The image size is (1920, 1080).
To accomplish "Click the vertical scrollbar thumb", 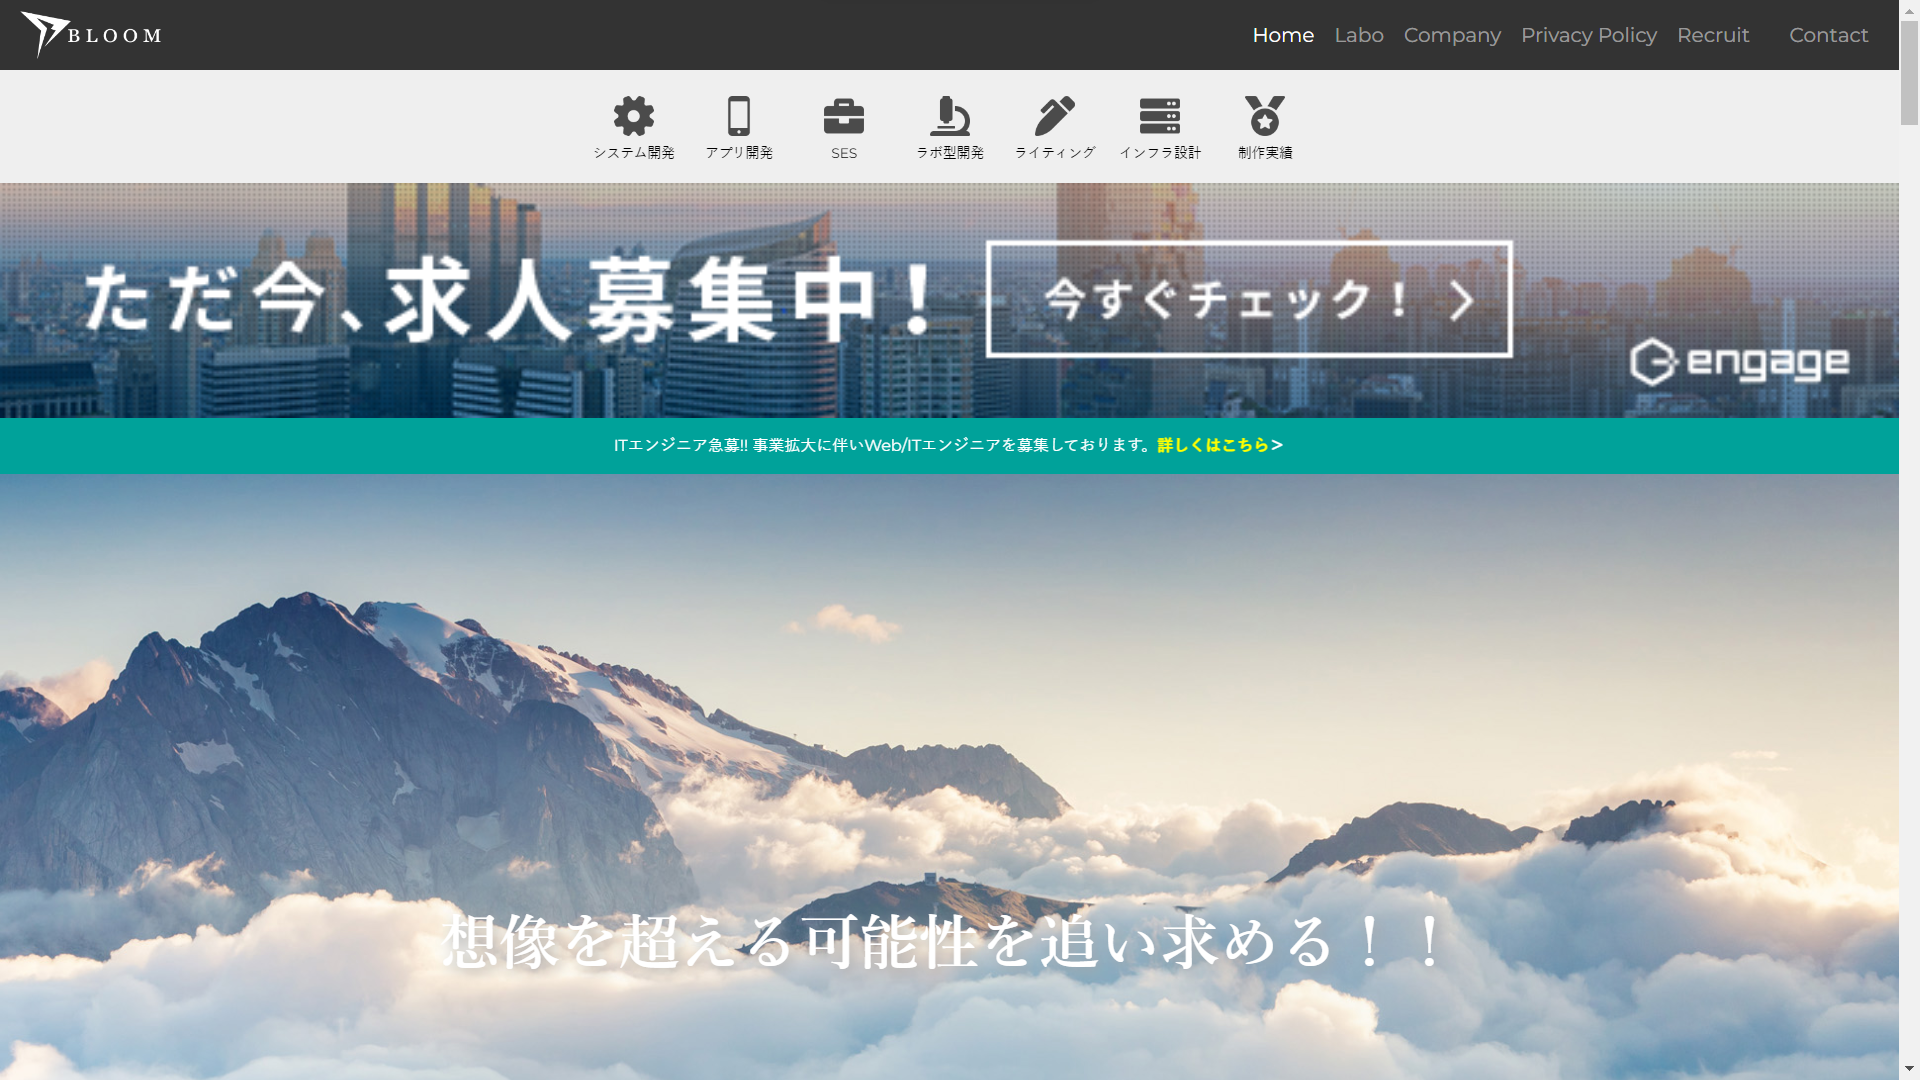I will pos(1909,75).
